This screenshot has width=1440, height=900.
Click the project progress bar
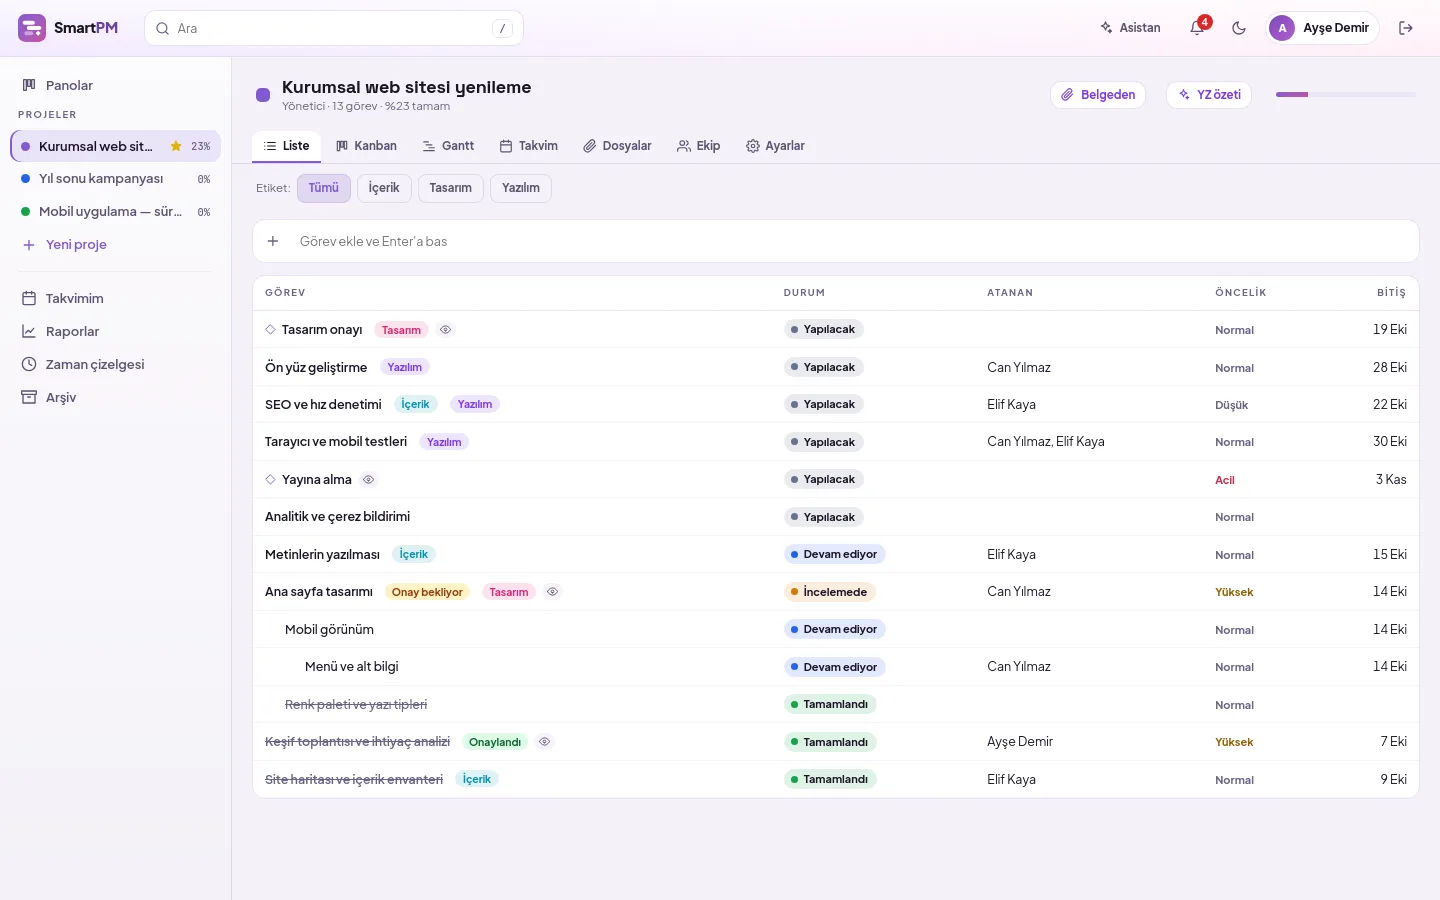pyautogui.click(x=1346, y=95)
